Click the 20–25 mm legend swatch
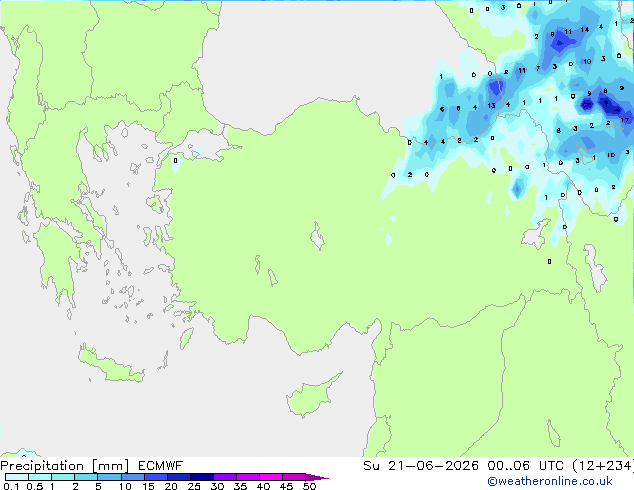This screenshot has width=634, height=490. pos(178,477)
